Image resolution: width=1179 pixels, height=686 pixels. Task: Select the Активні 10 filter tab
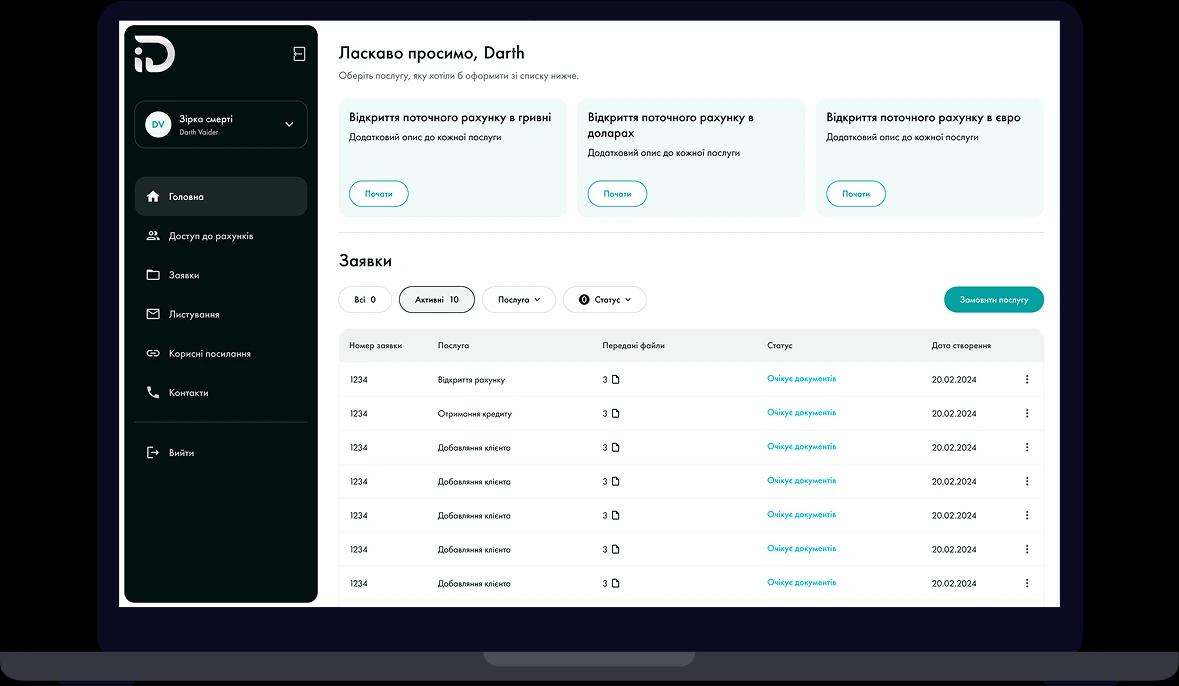[436, 299]
